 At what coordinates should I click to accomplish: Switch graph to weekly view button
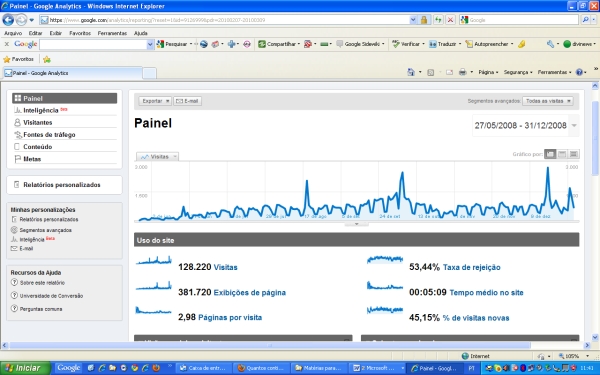562,154
